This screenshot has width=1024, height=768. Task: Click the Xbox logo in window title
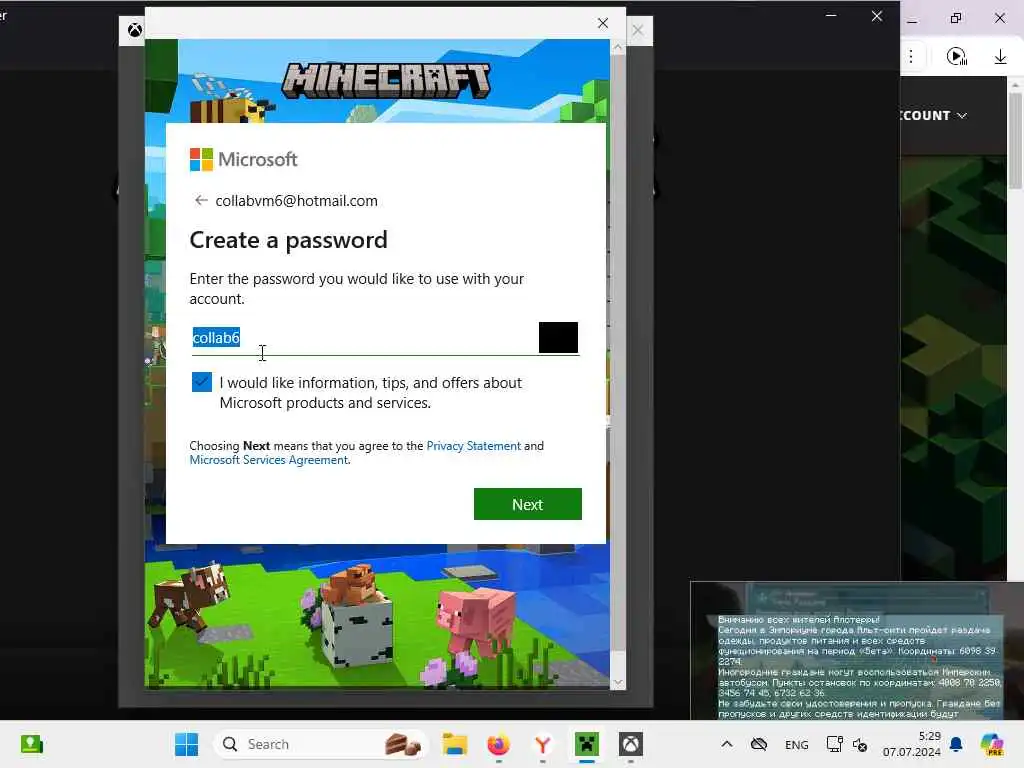pyautogui.click(x=135, y=30)
